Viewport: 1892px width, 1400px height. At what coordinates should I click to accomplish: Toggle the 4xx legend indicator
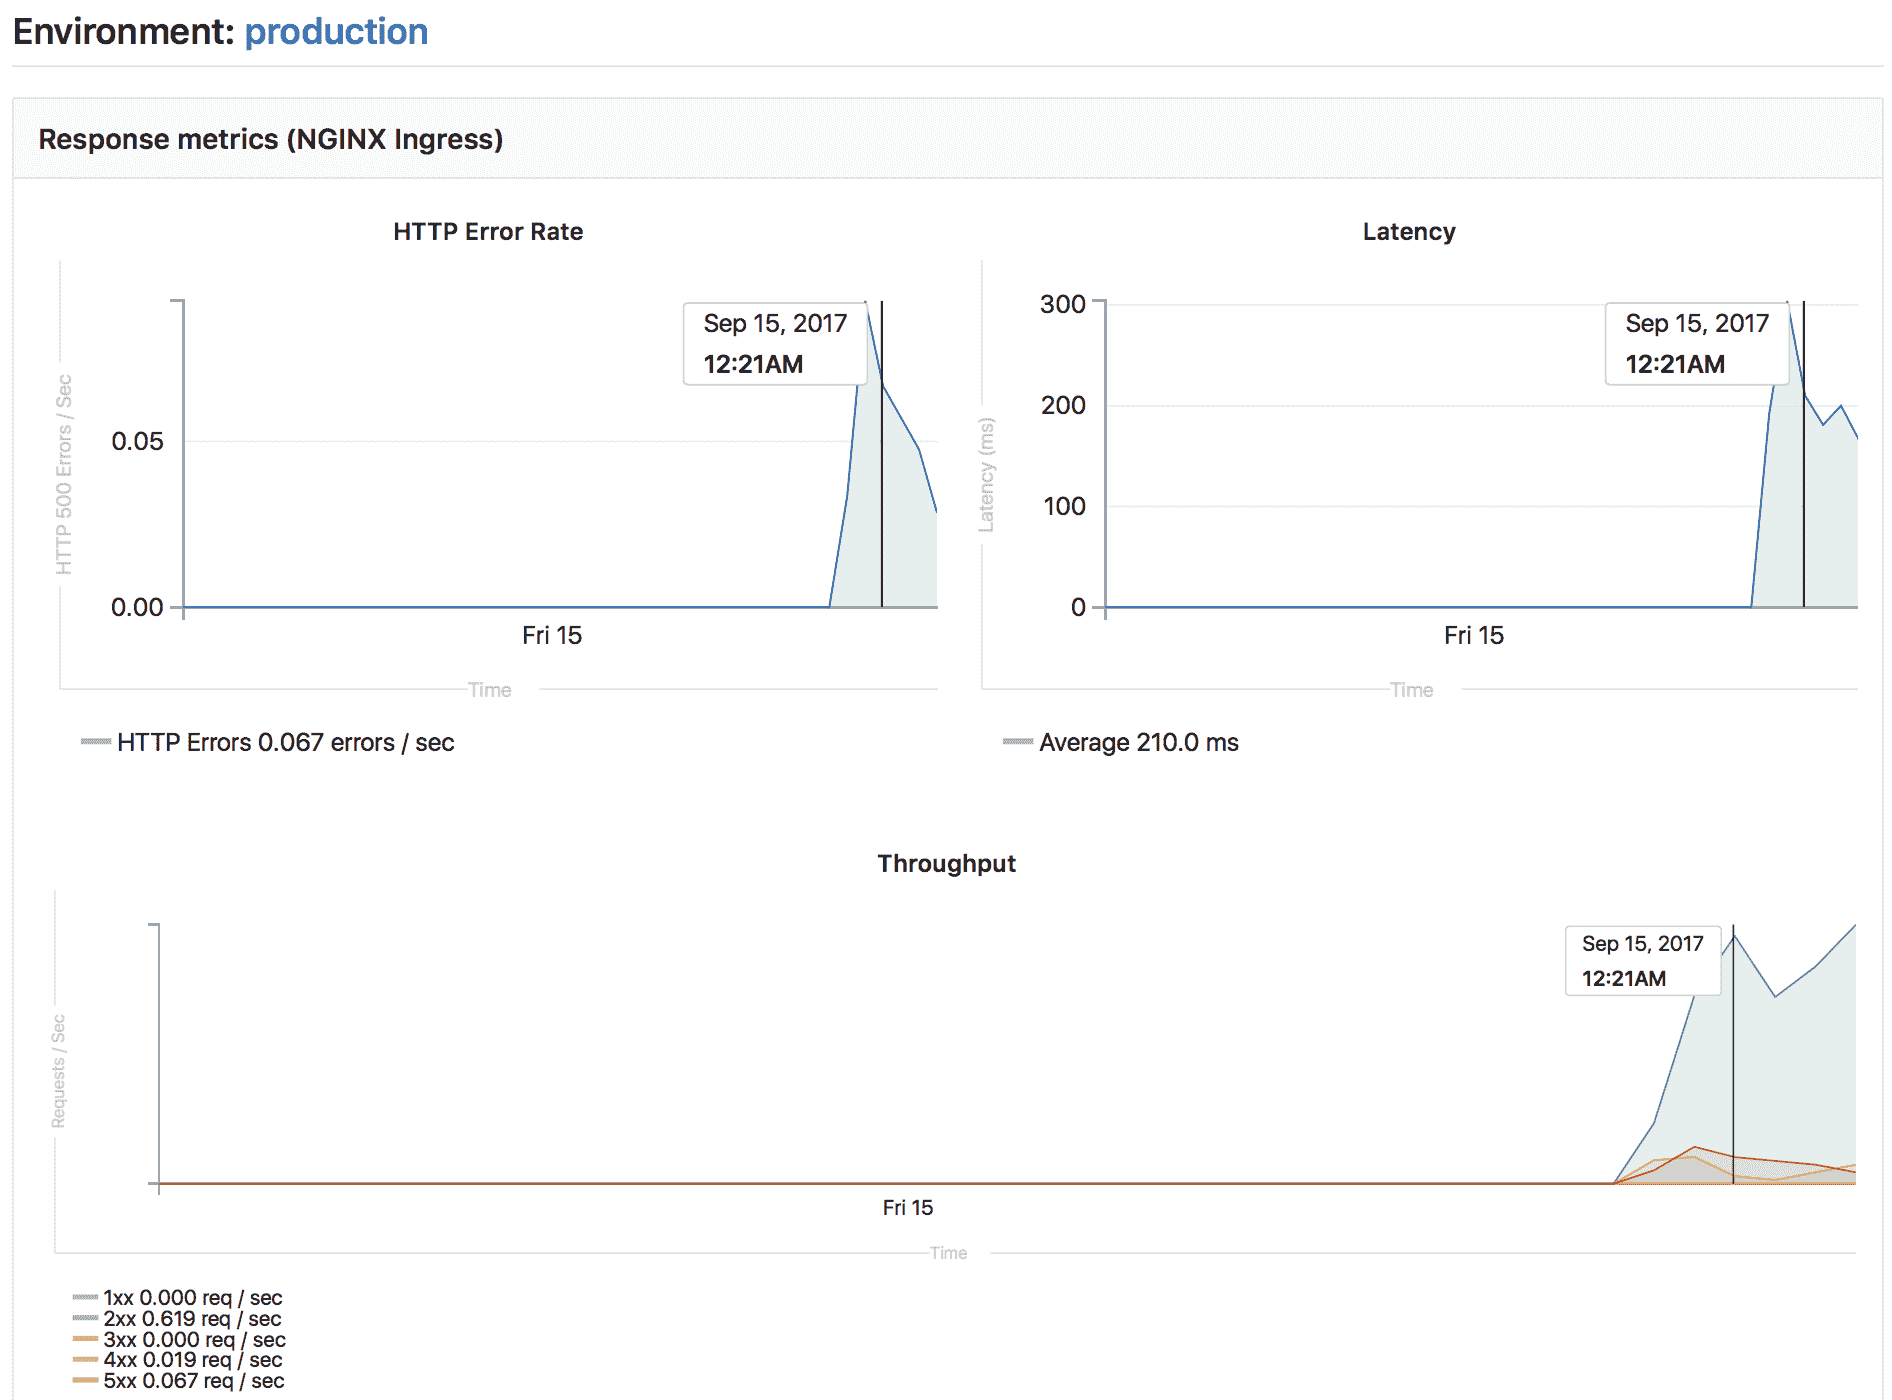[x=85, y=1360]
